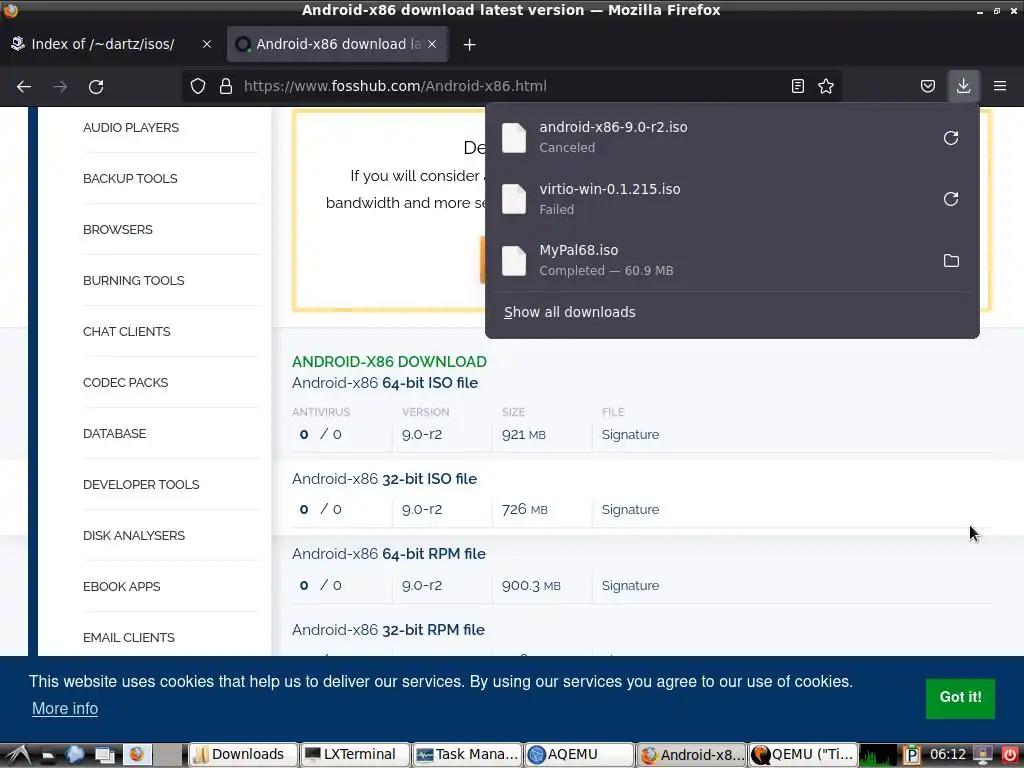Screen dimensions: 1024x768
Task: Bookmark this page with the star
Action: 826,86
